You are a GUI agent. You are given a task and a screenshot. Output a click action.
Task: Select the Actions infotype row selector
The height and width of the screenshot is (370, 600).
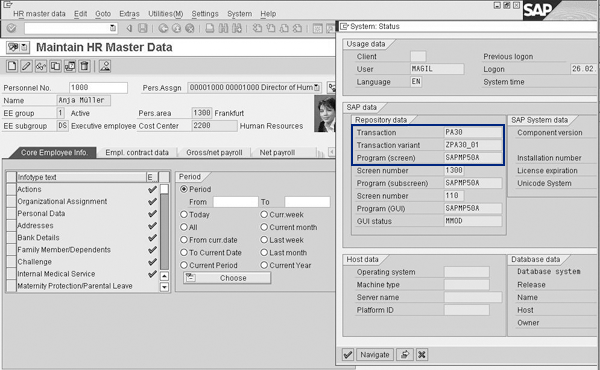(11, 189)
